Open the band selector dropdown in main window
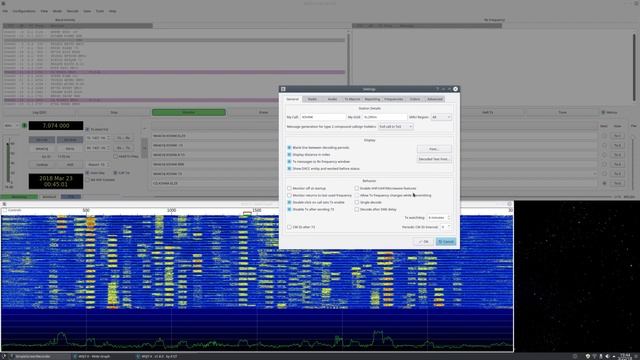This screenshot has height=360, width=640. point(11,126)
